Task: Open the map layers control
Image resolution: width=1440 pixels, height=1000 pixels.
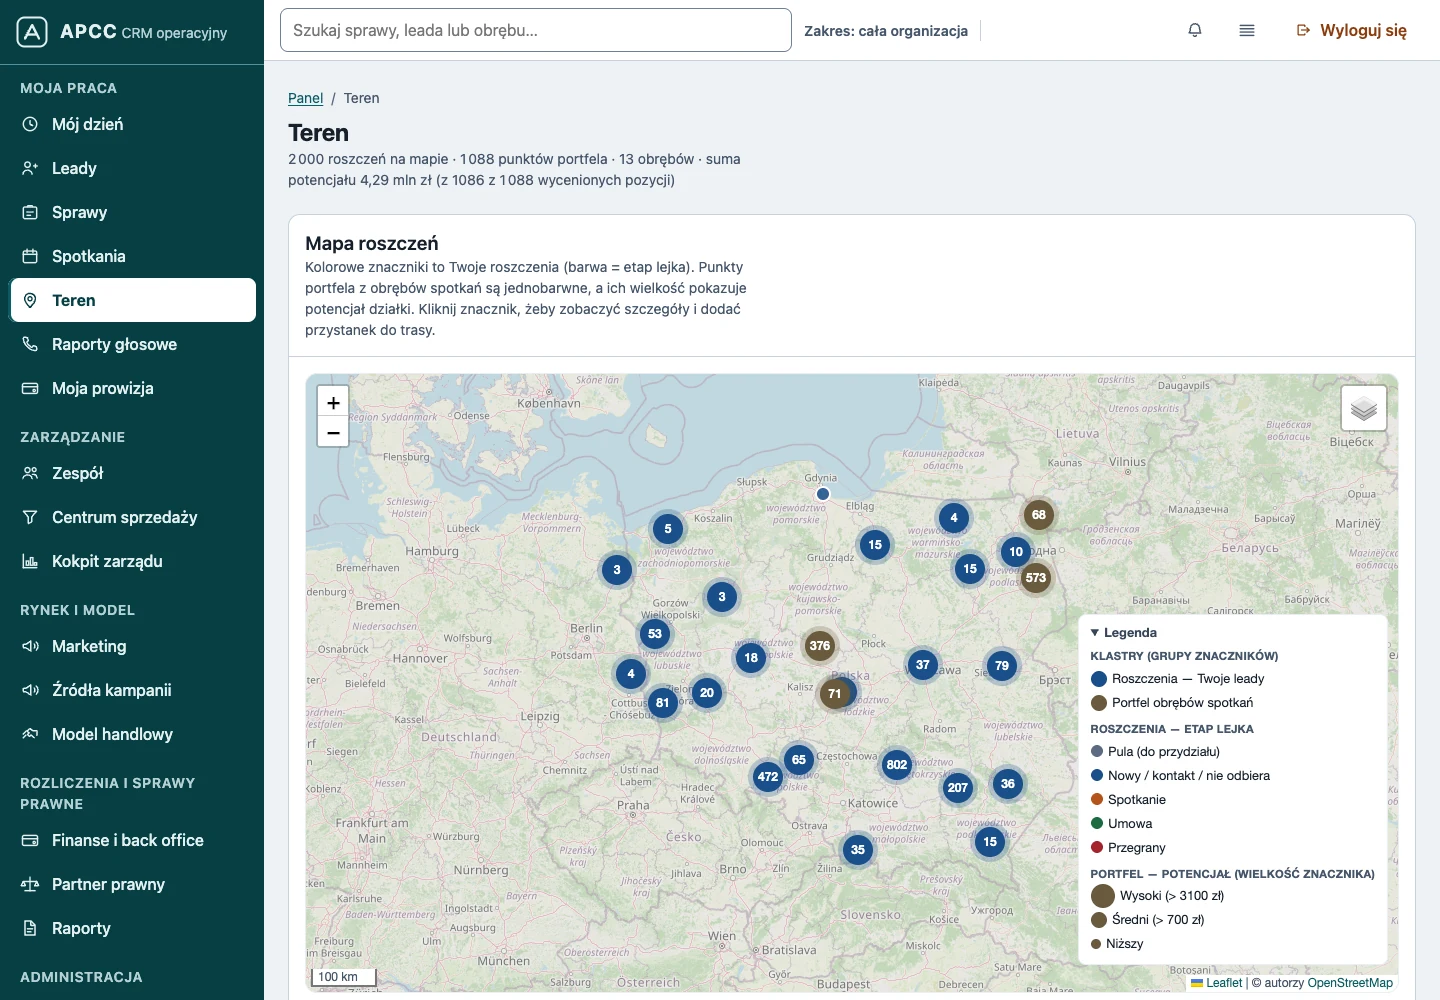Action: 1364,408
